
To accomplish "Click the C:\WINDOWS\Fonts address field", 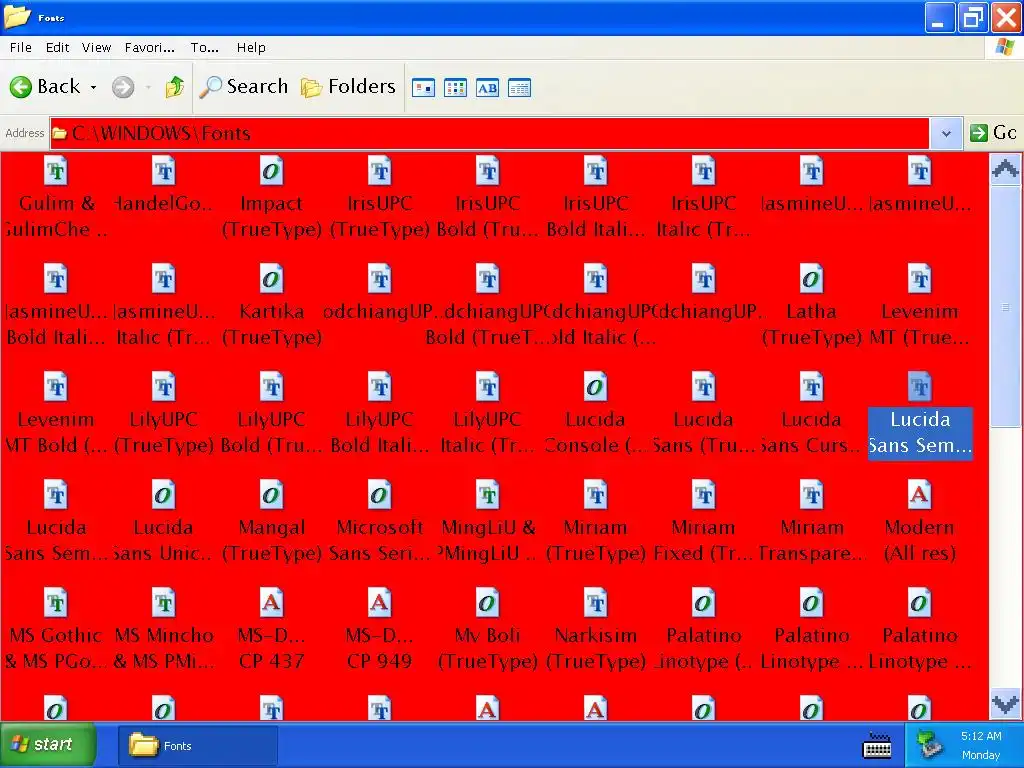I will 490,133.
